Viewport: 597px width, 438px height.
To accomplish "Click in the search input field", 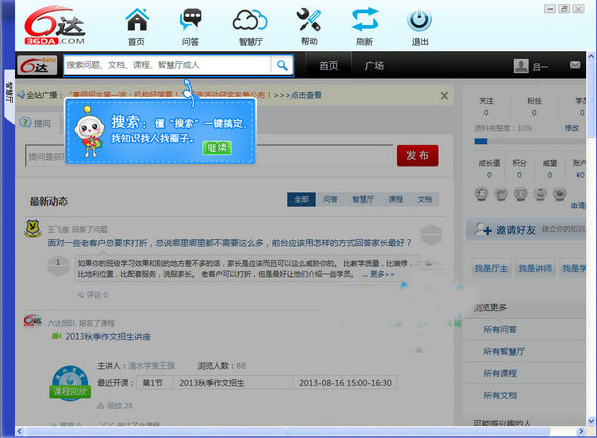I will 167,66.
